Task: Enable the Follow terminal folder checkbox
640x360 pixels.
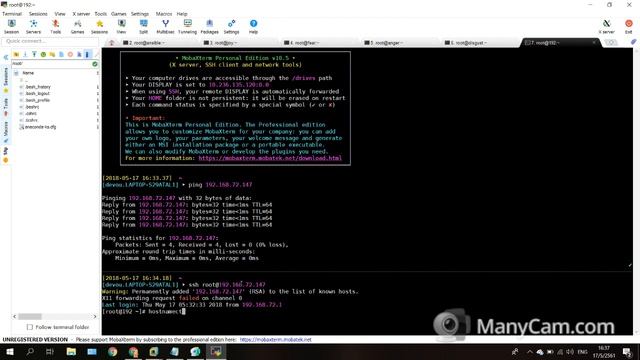Action: (30, 327)
